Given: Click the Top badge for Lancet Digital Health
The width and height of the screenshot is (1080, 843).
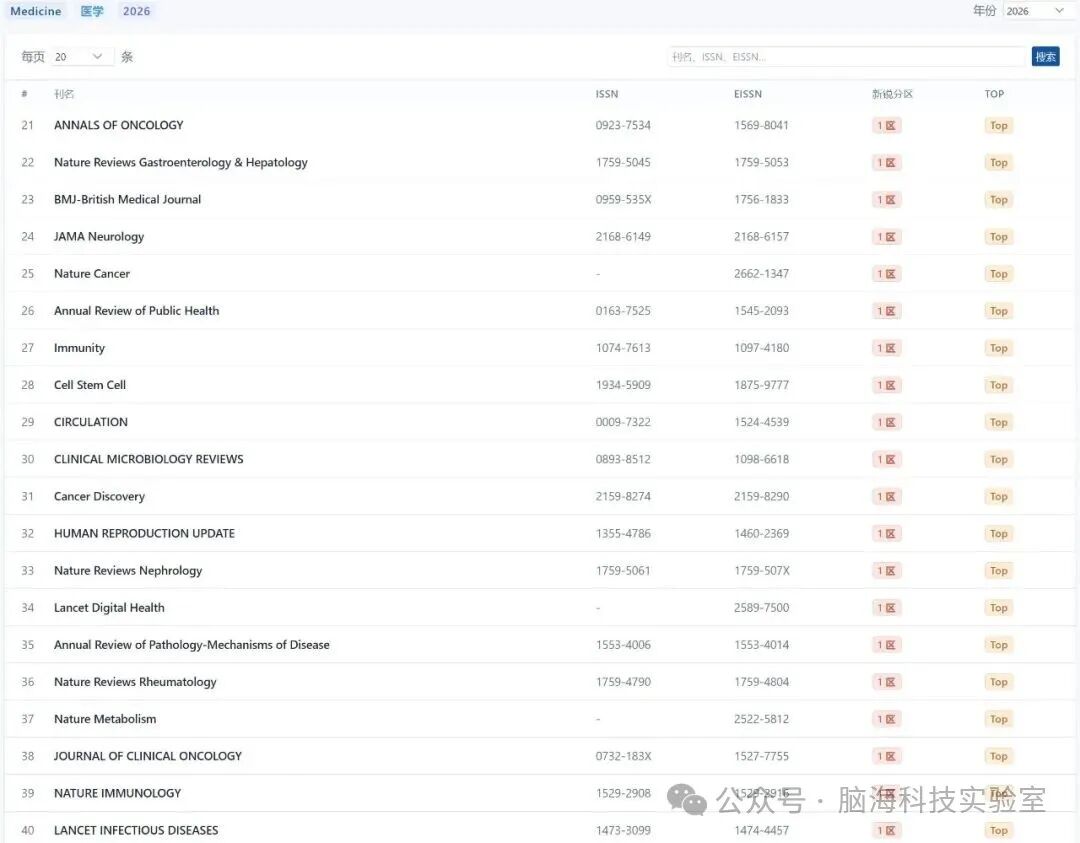Looking at the screenshot, I should (999, 608).
